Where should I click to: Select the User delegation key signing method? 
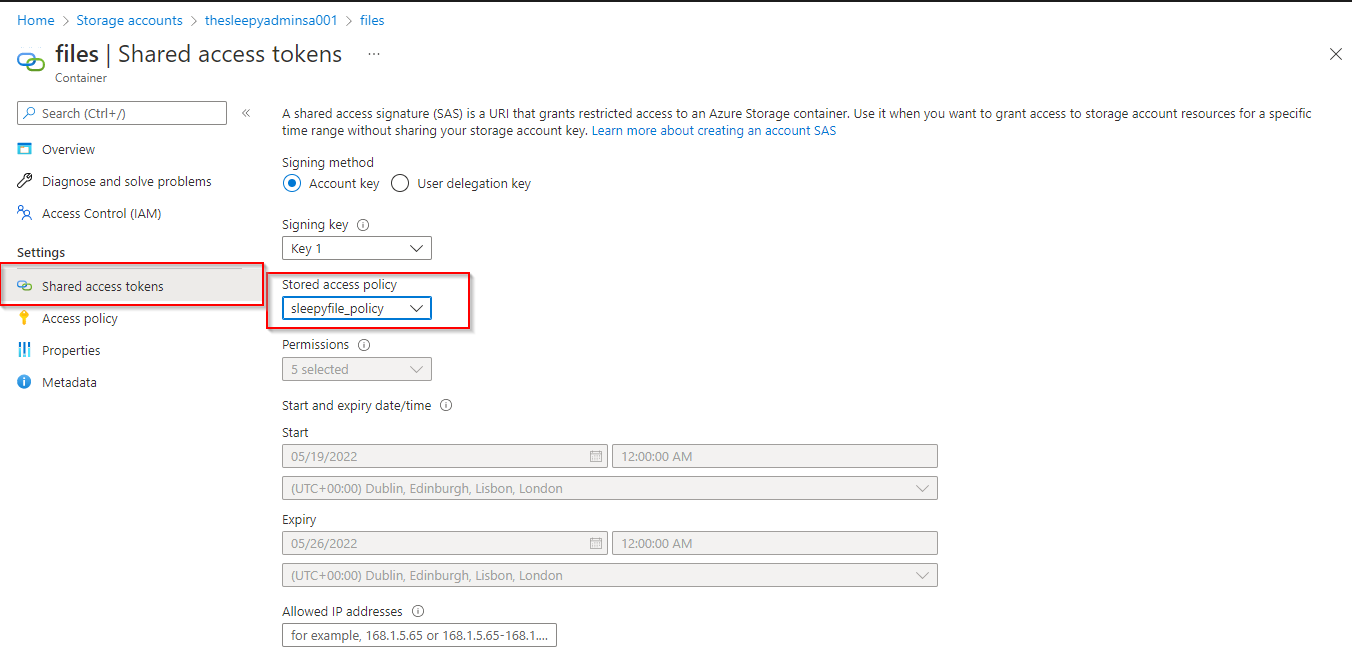[x=399, y=183]
